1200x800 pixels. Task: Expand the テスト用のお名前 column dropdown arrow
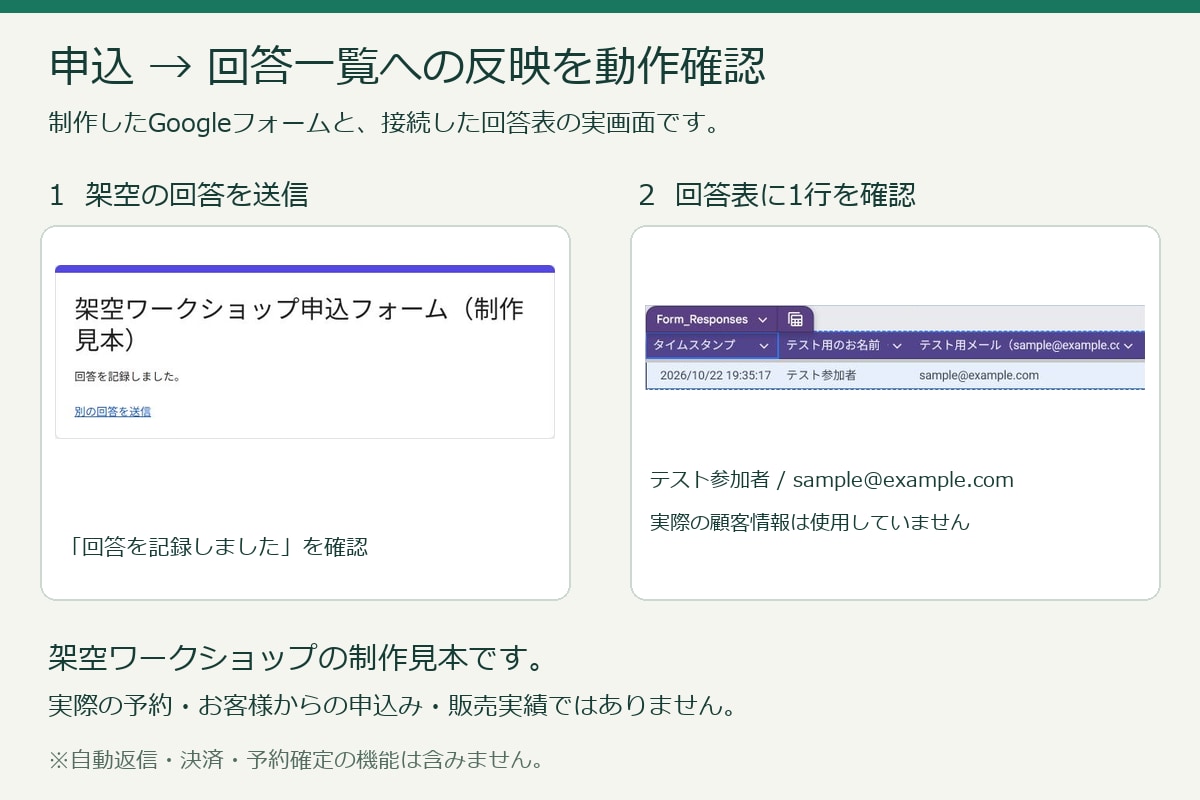coord(897,346)
